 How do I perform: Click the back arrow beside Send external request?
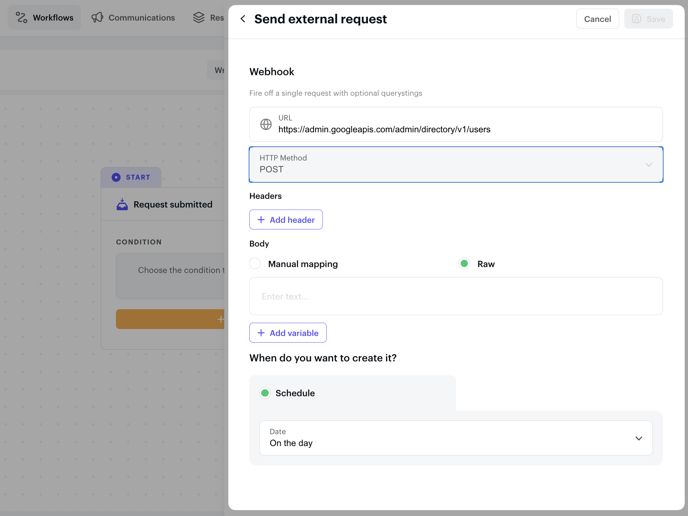243,19
